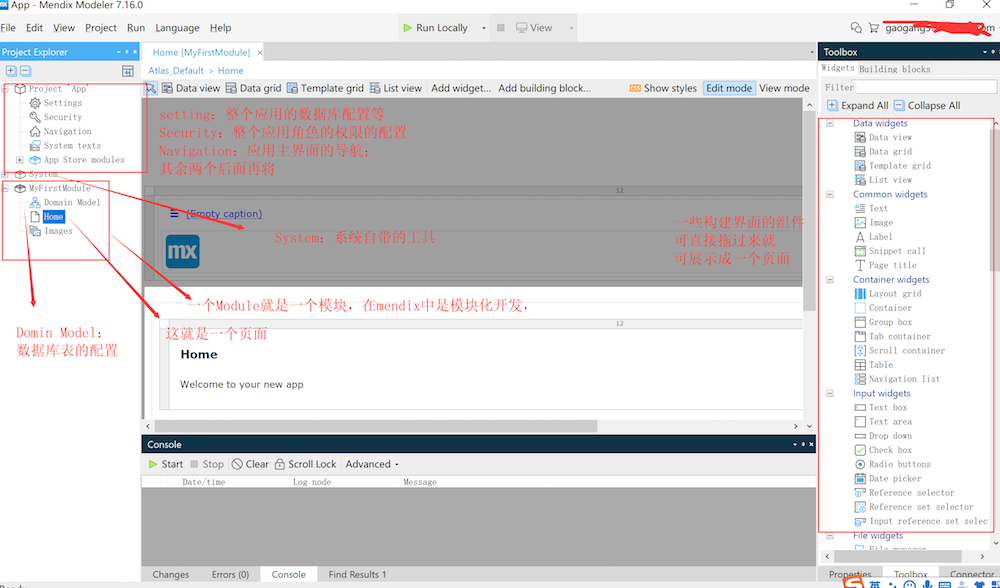Expand the System module node
The height and width of the screenshot is (588, 1000).
click(x=6, y=173)
